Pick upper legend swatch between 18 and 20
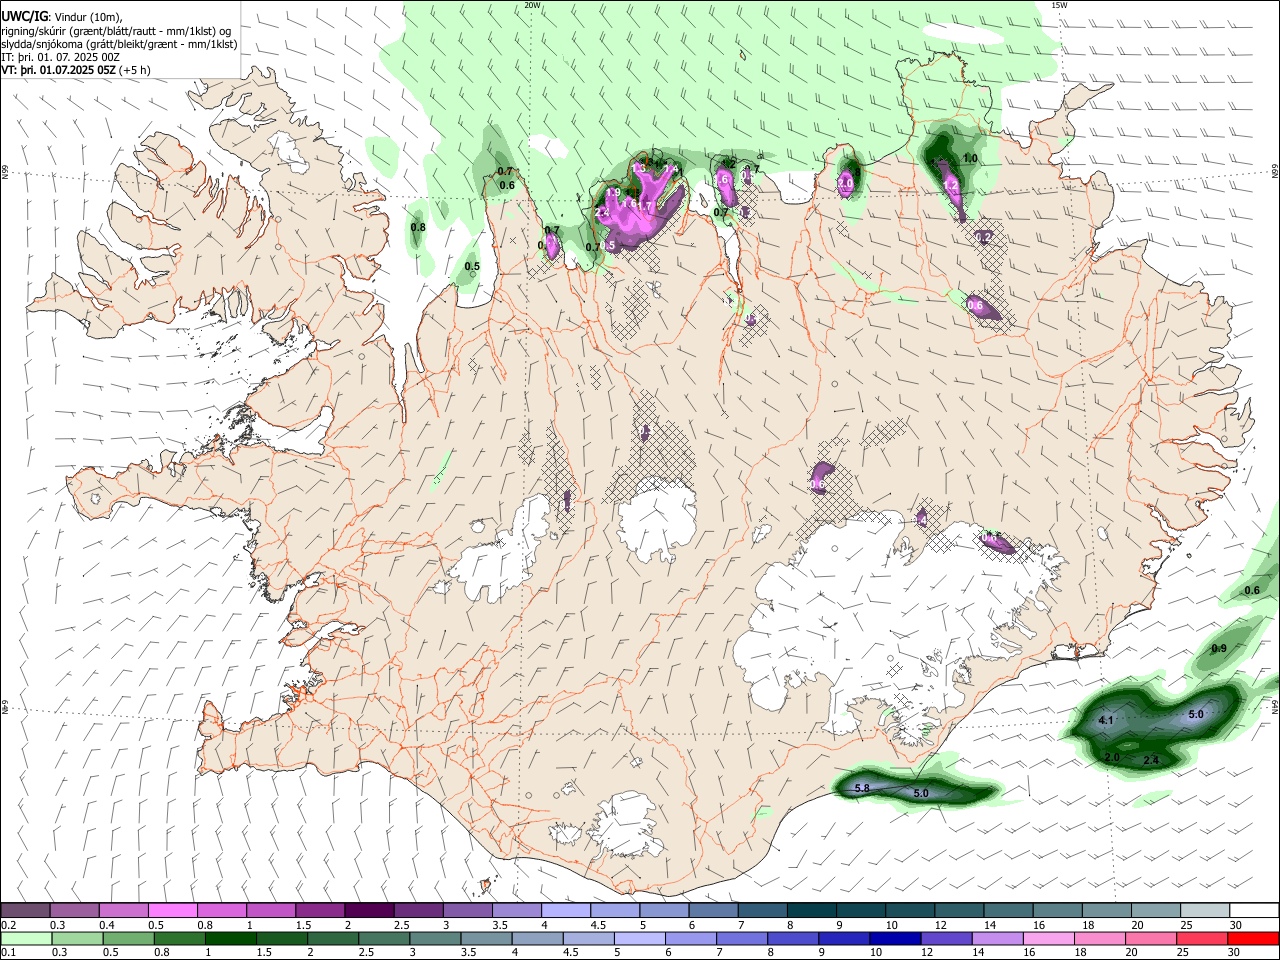The height and width of the screenshot is (960, 1280). pyautogui.click(x=1105, y=910)
